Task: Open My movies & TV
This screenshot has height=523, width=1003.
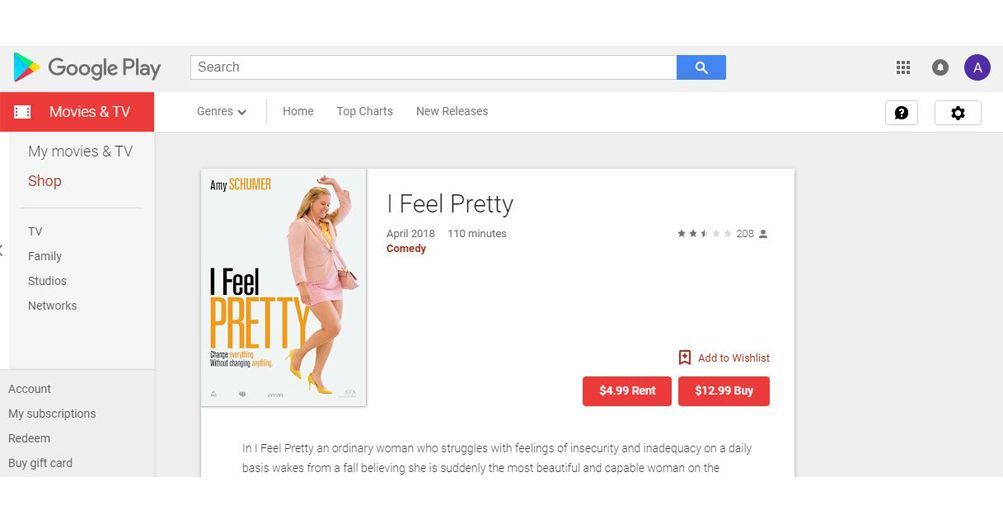Action: click(x=80, y=152)
